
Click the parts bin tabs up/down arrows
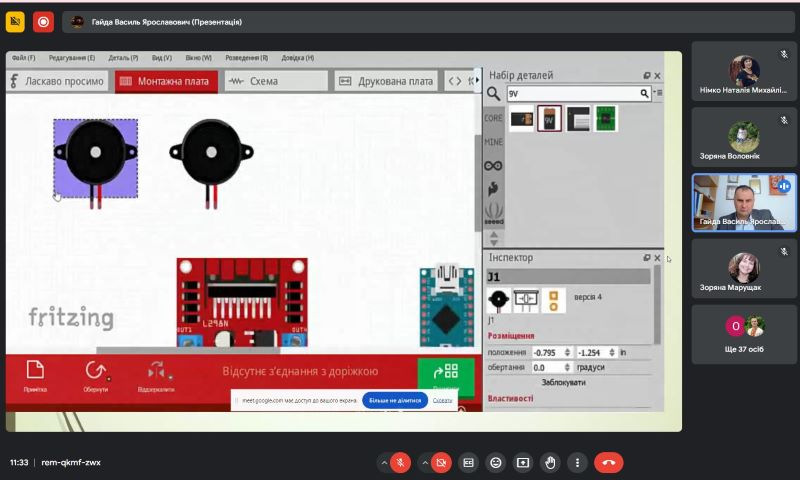[x=493, y=238]
